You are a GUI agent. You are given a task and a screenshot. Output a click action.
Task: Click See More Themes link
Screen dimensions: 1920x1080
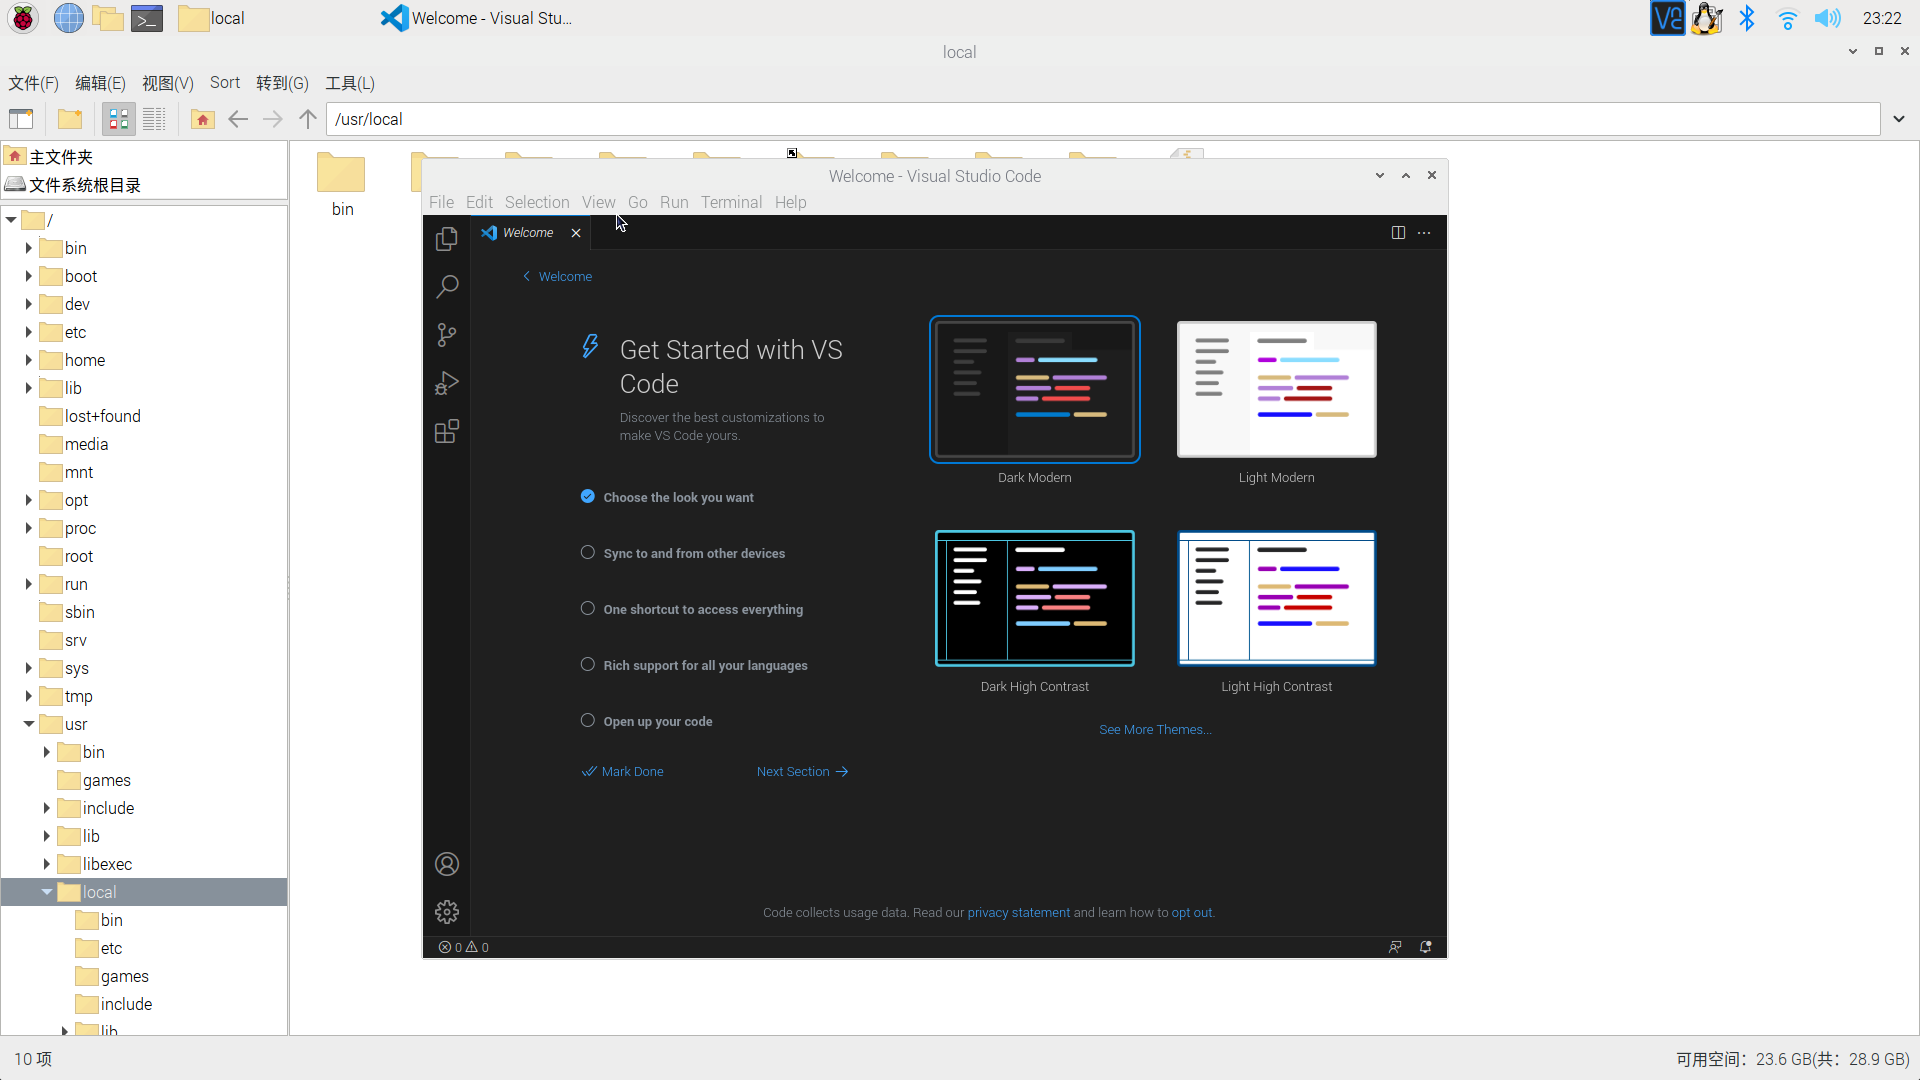(x=1155, y=729)
